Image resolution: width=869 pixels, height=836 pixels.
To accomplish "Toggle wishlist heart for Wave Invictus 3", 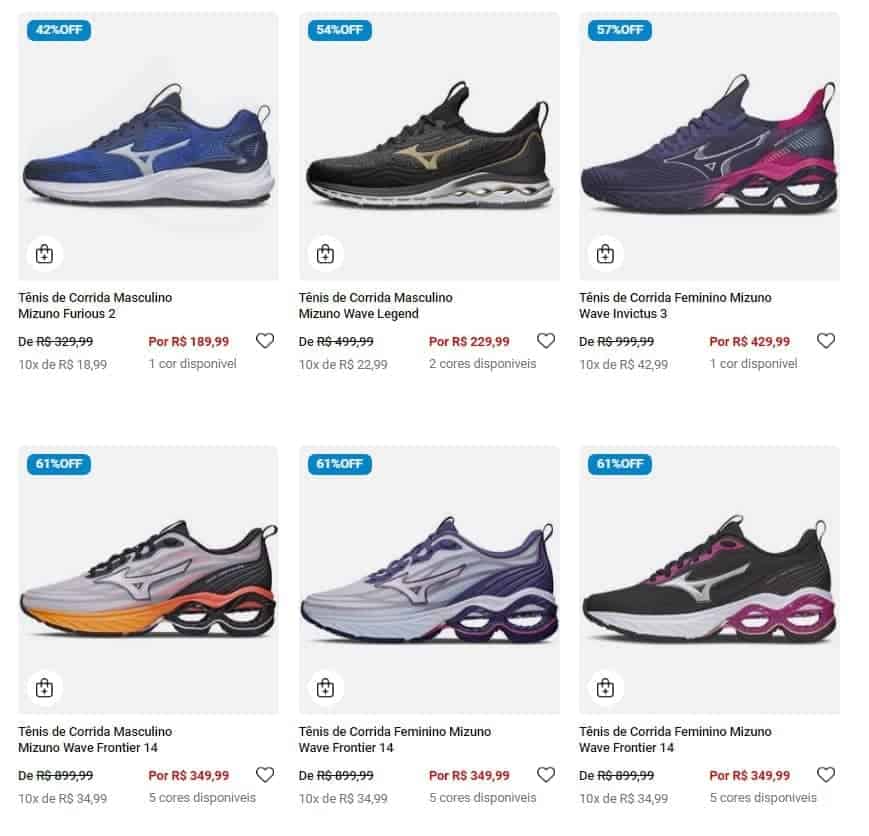I will tap(826, 341).
